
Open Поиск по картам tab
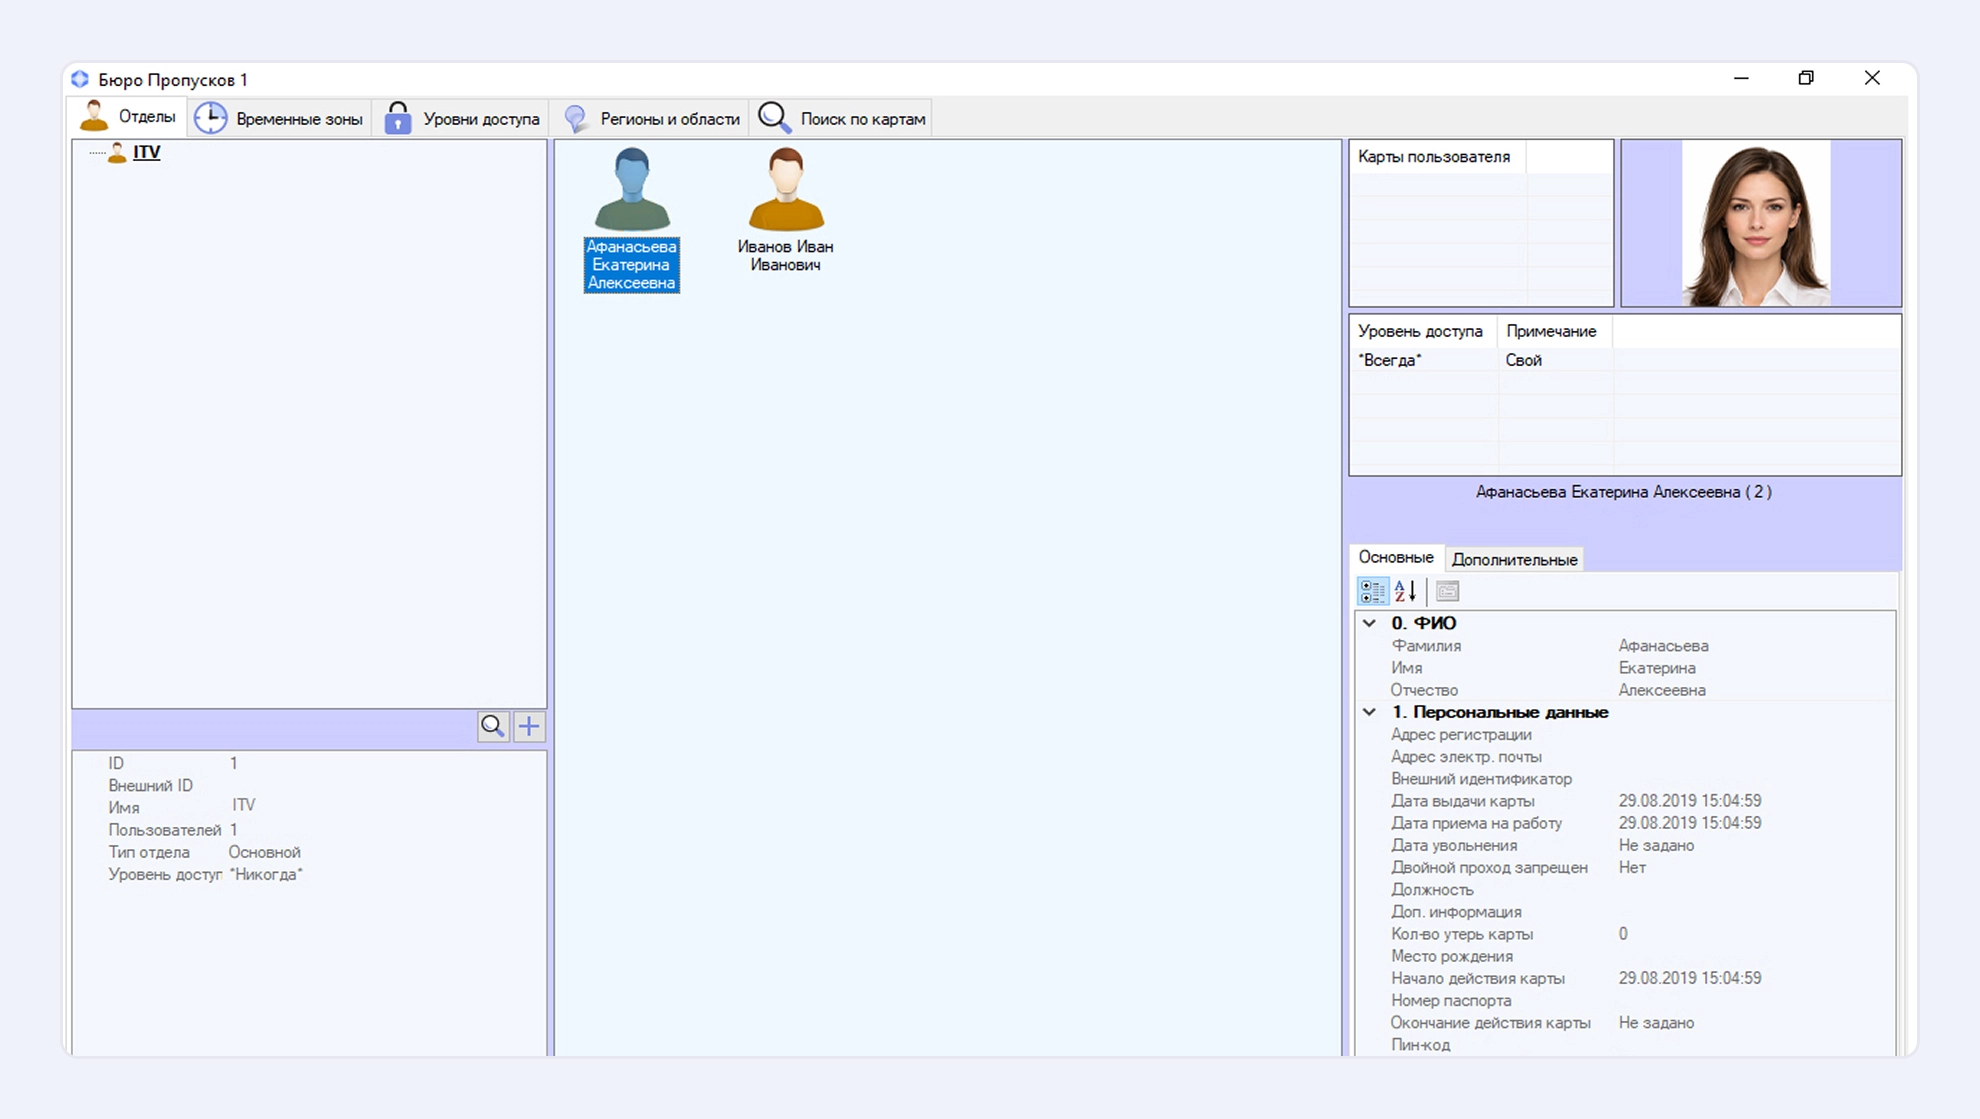[842, 118]
